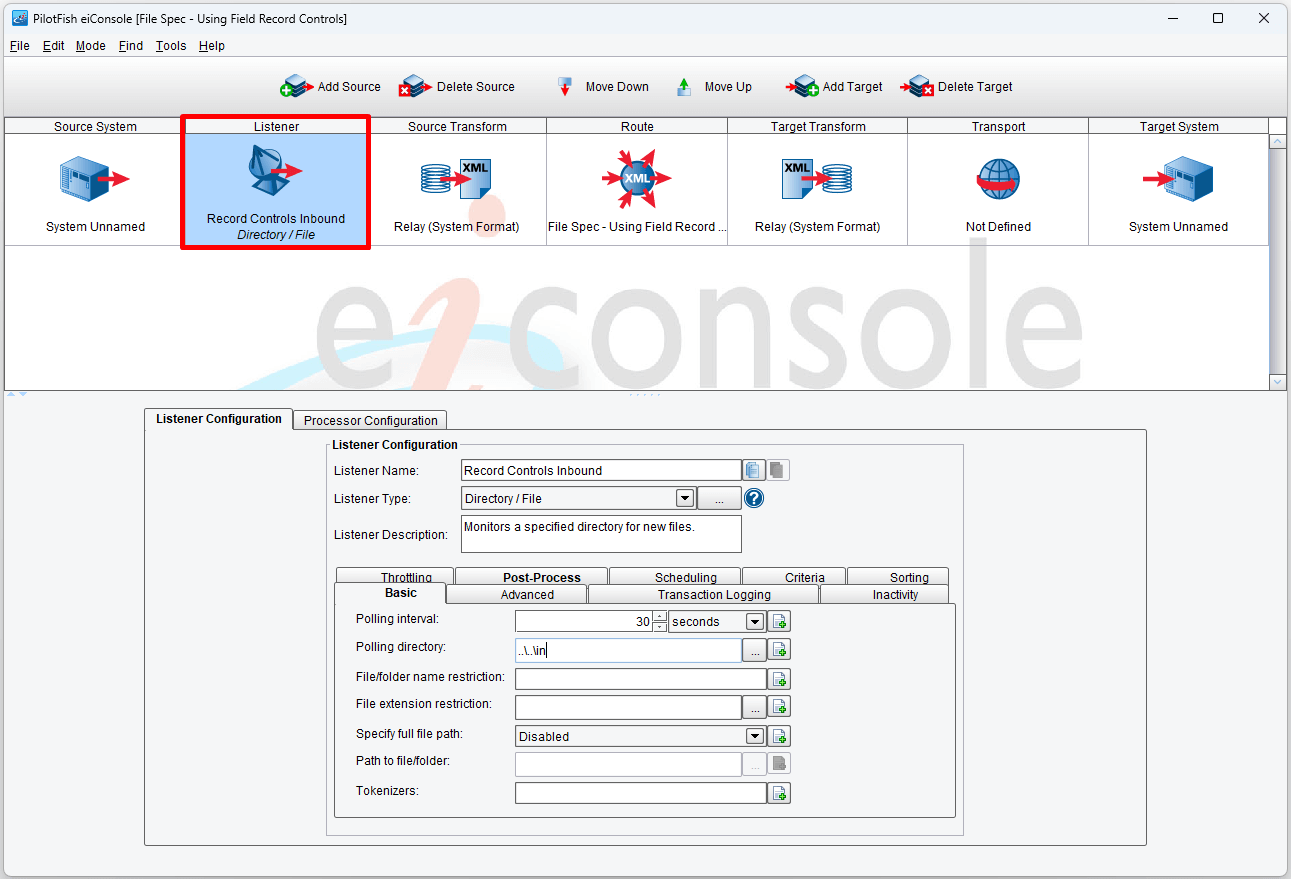Click the File extension restriction field
Screen dimensions: 1291x879
628,707
